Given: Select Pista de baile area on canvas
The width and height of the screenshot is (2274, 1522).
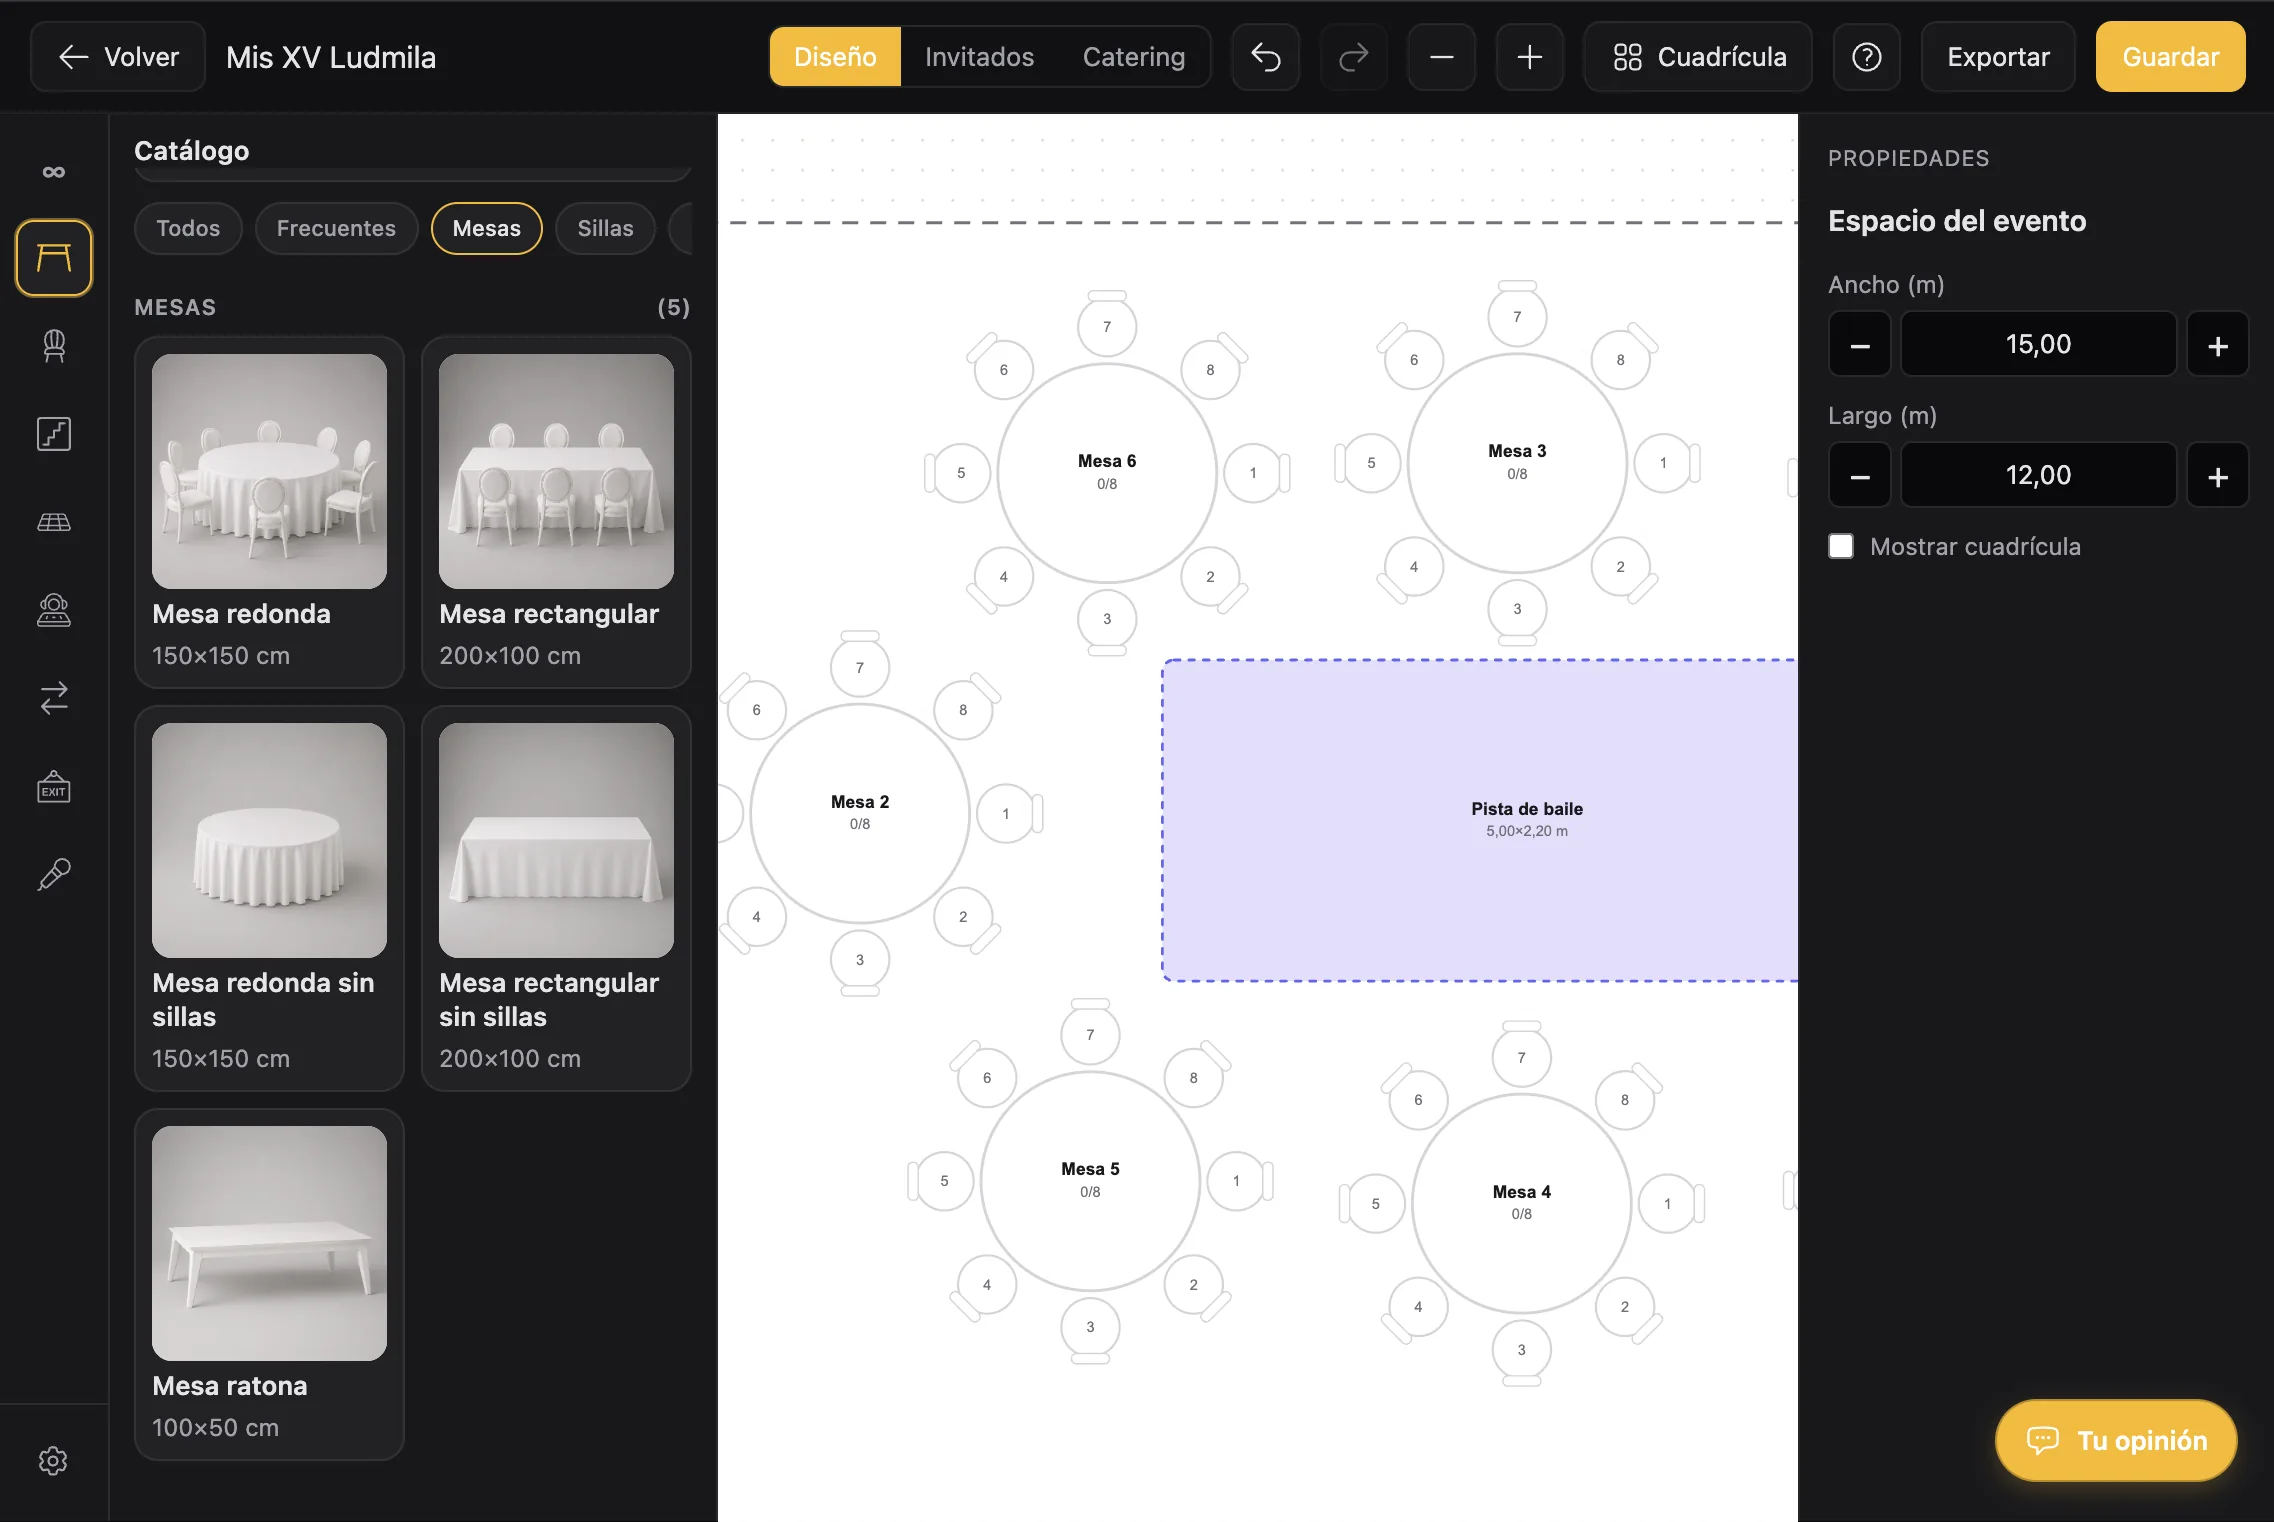Looking at the screenshot, I should [1480, 820].
